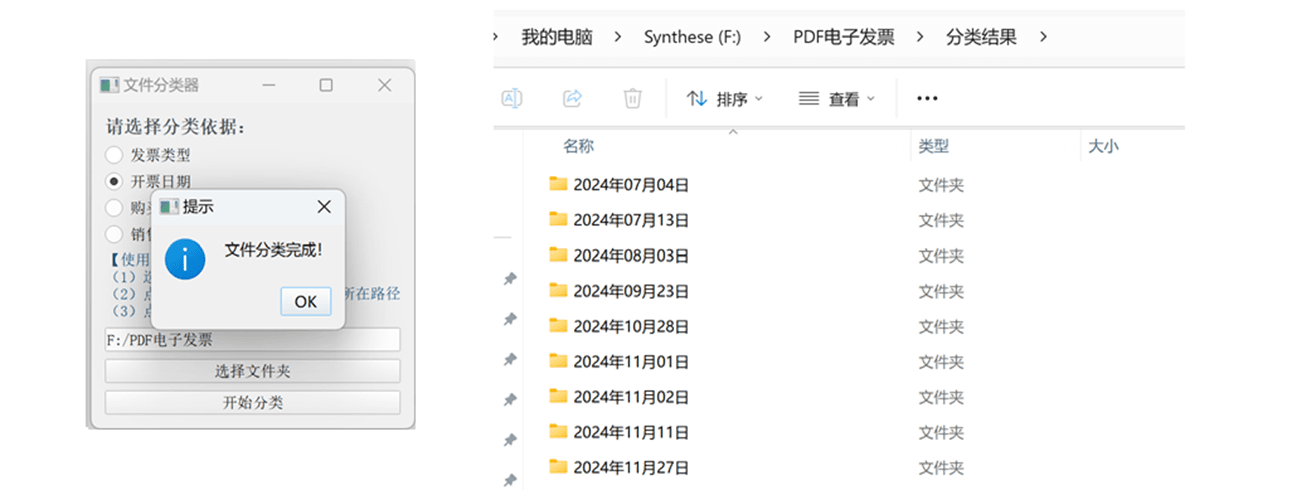Click PDF电子发票 breadcrumb in Explorer

tap(844, 38)
